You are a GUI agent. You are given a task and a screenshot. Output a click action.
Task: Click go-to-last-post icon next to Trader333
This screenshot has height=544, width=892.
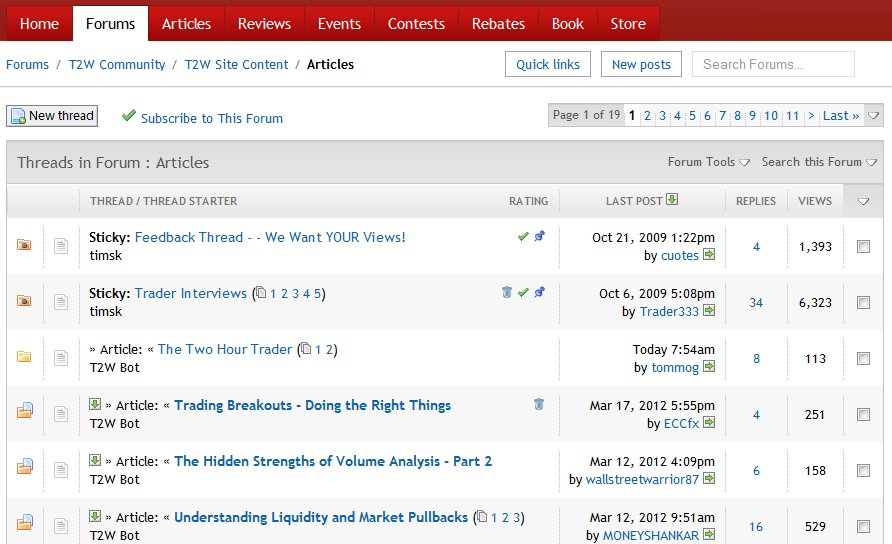pos(710,312)
